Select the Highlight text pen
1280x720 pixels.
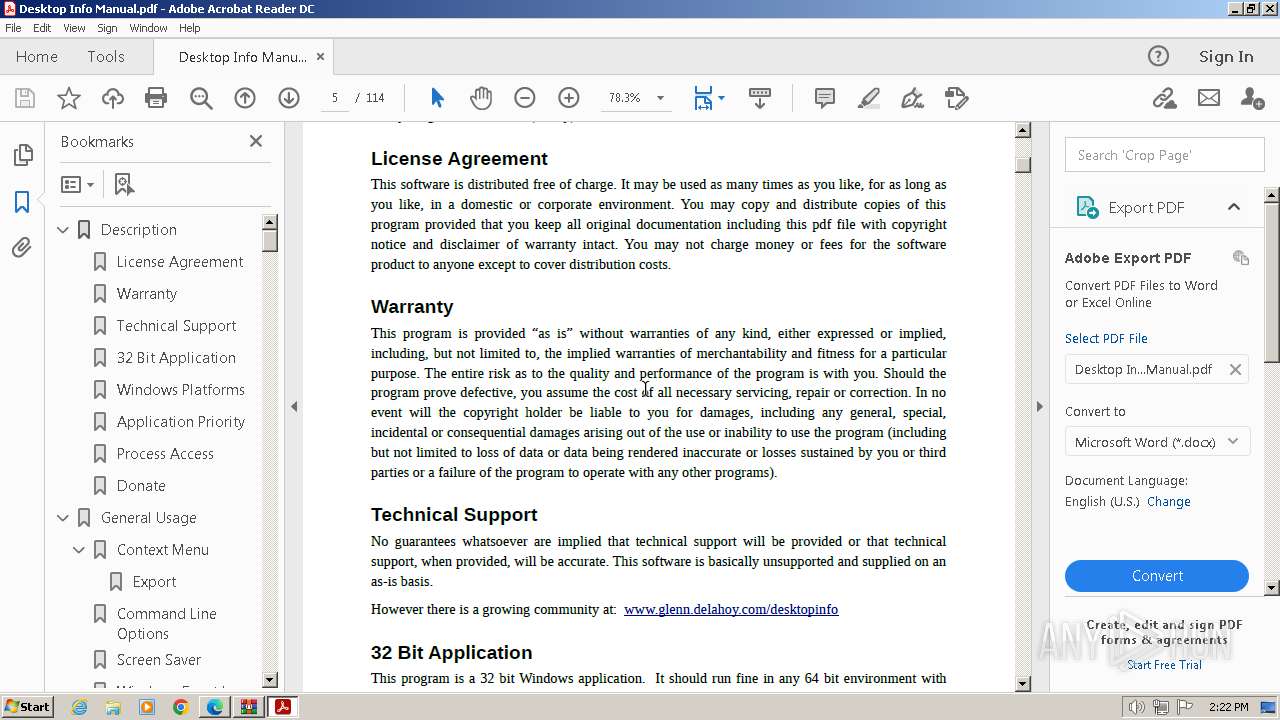coord(869,98)
